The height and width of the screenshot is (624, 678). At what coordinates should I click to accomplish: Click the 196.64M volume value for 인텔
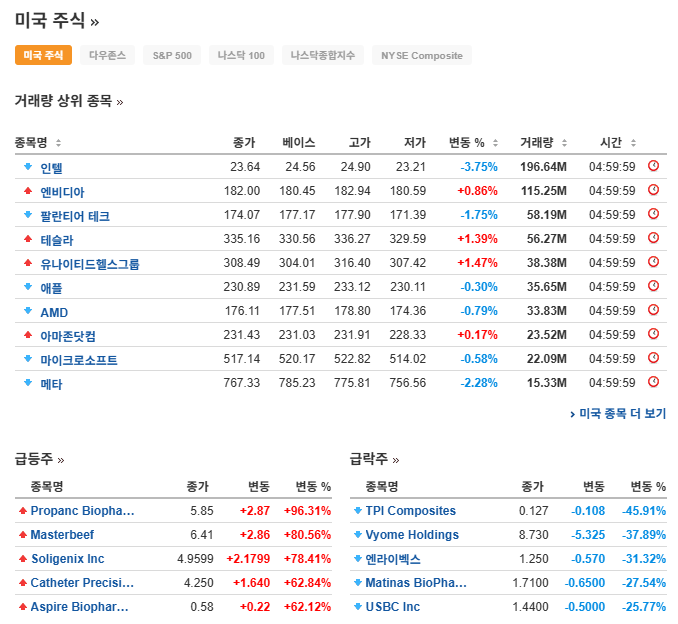[543, 167]
